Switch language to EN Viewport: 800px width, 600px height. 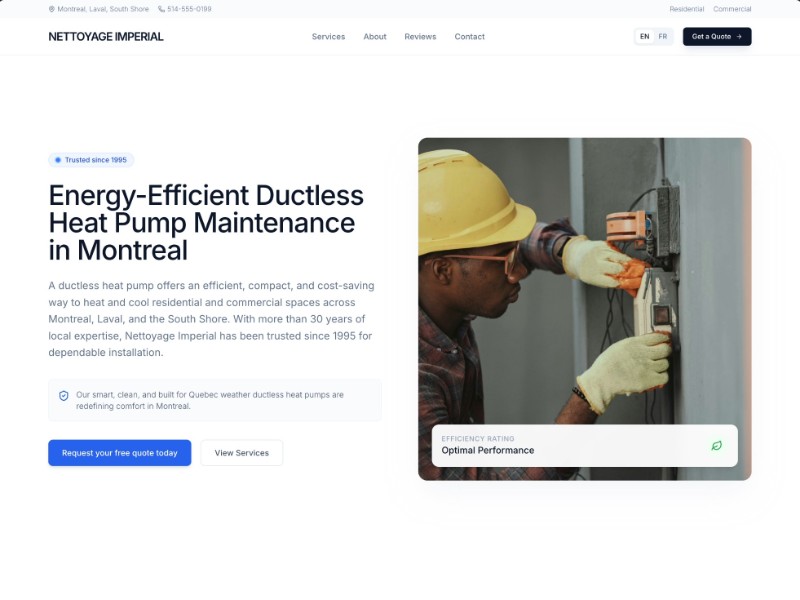[644, 37]
